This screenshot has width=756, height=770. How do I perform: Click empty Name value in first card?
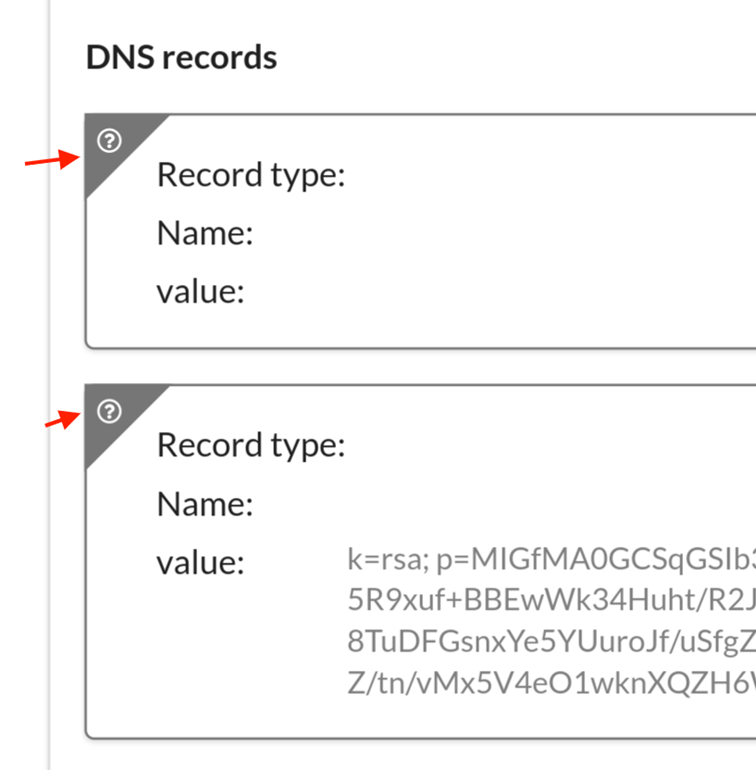(552, 233)
